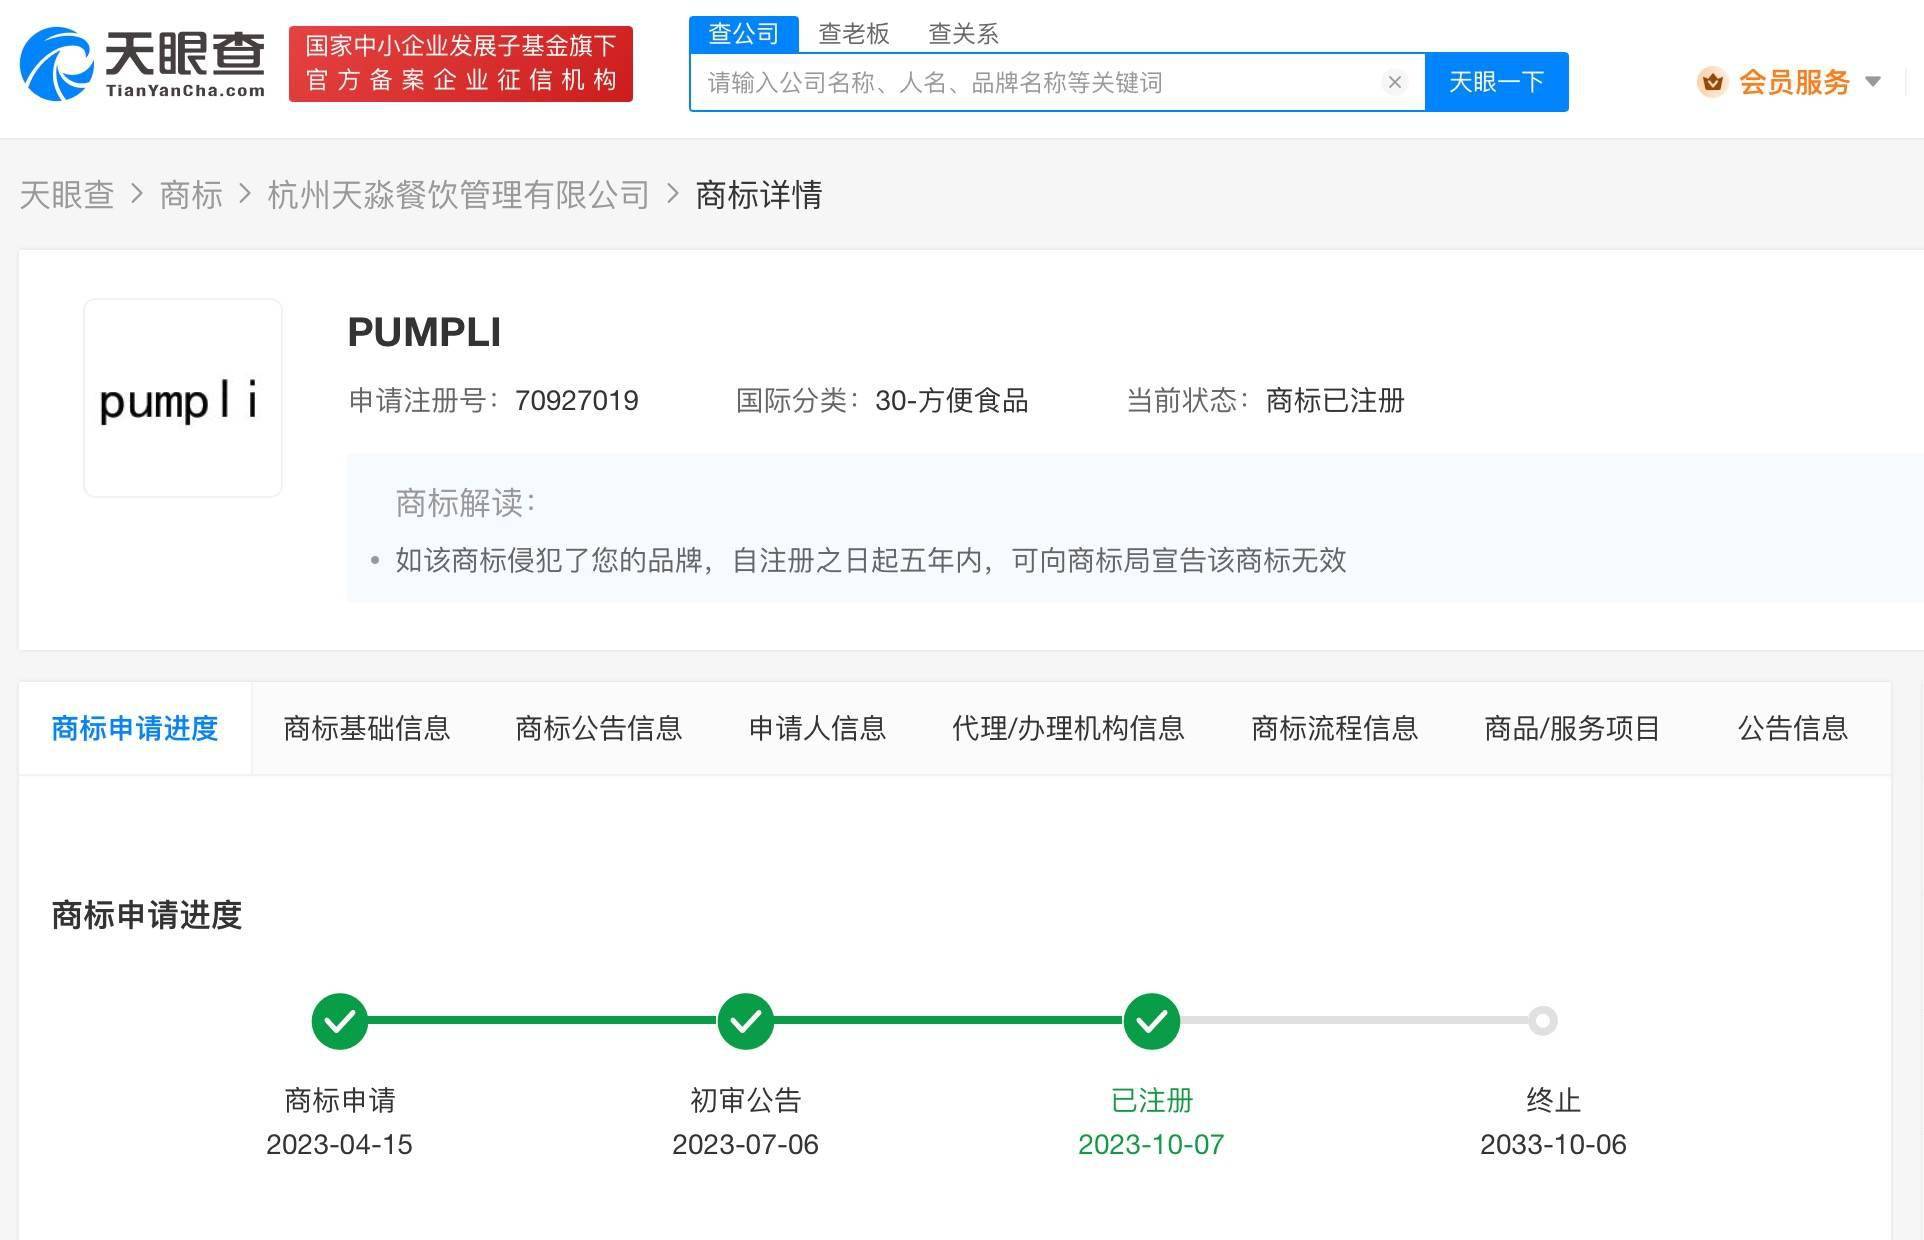Open the 商标基础信息 tab
This screenshot has width=1924, height=1240.
coord(366,728)
